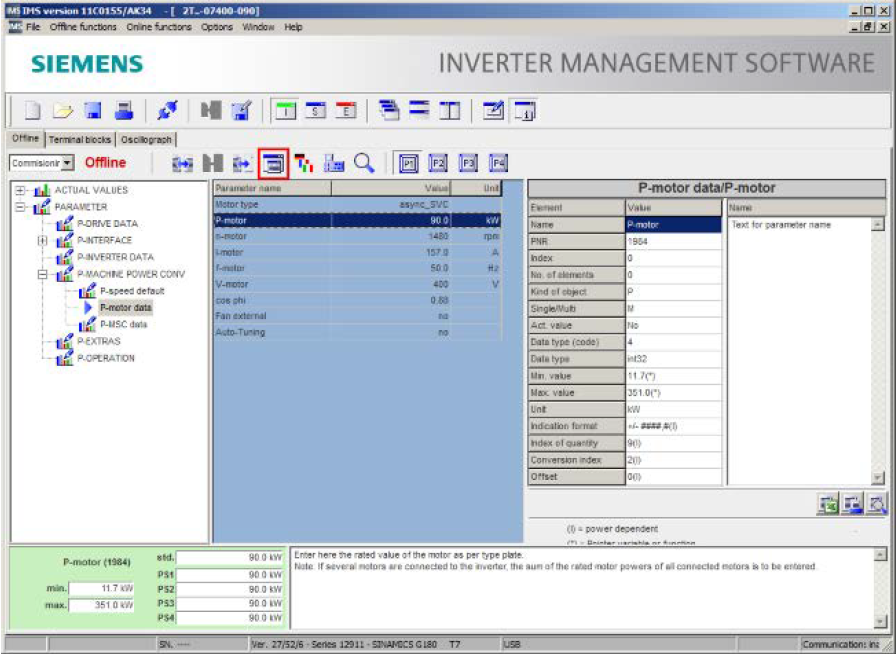Screen dimensions: 896x654
Task: Open the Window menu
Action: pyautogui.click(x=258, y=27)
